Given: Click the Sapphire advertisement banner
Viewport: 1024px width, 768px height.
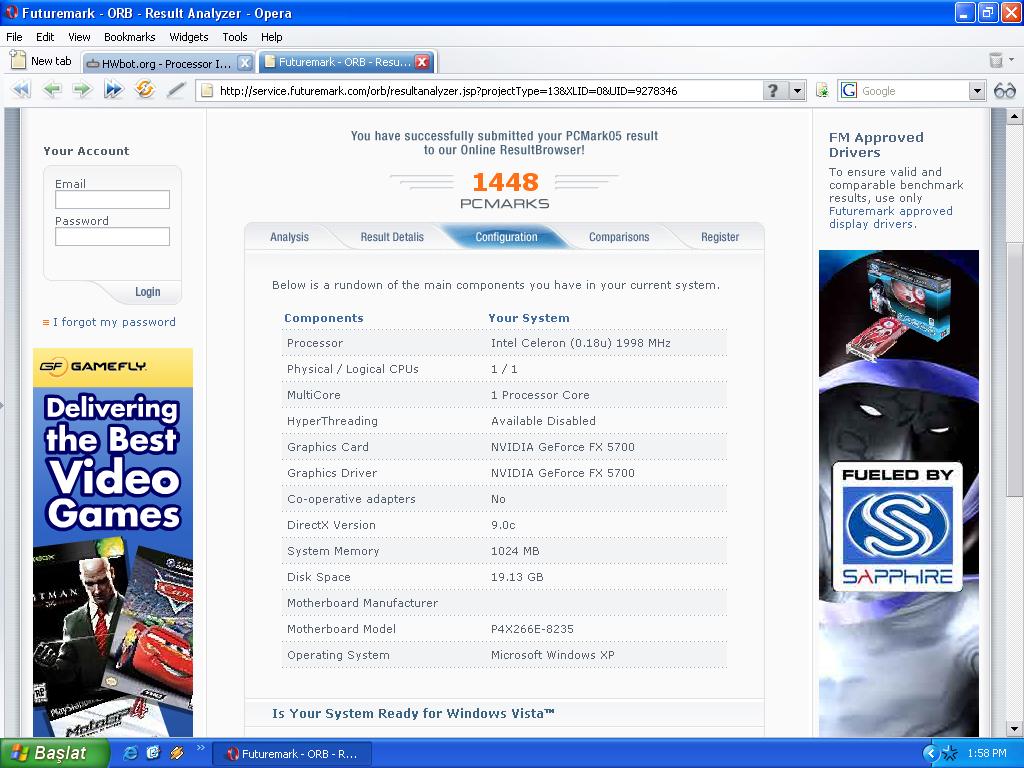Looking at the screenshot, I should (899, 494).
